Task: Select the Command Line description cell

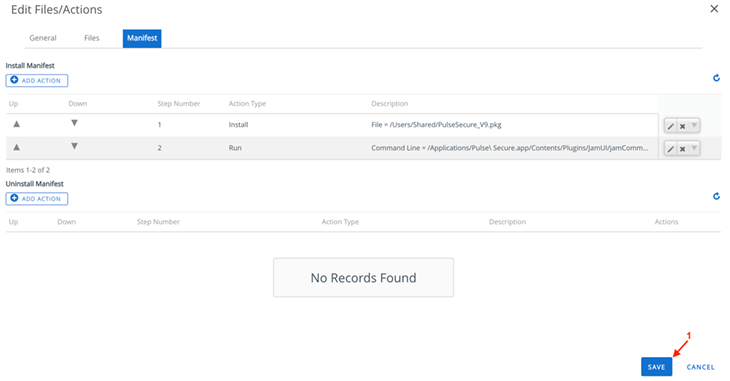Action: pos(510,148)
